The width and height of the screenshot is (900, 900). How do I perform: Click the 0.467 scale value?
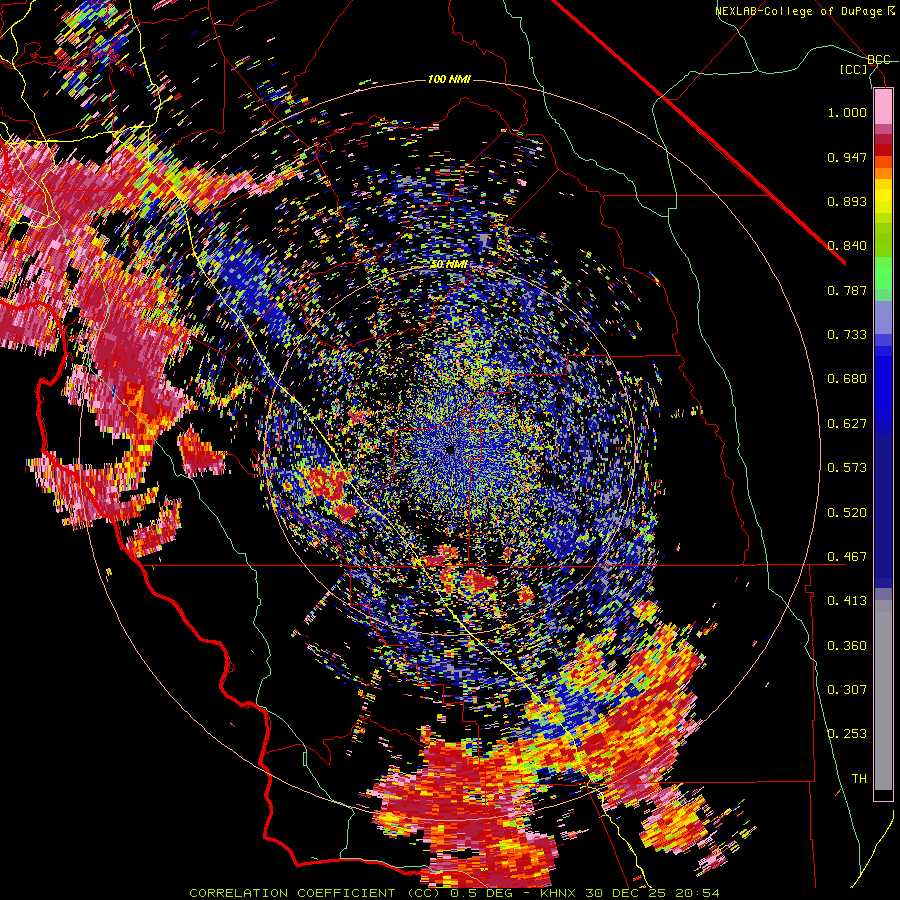tap(847, 557)
